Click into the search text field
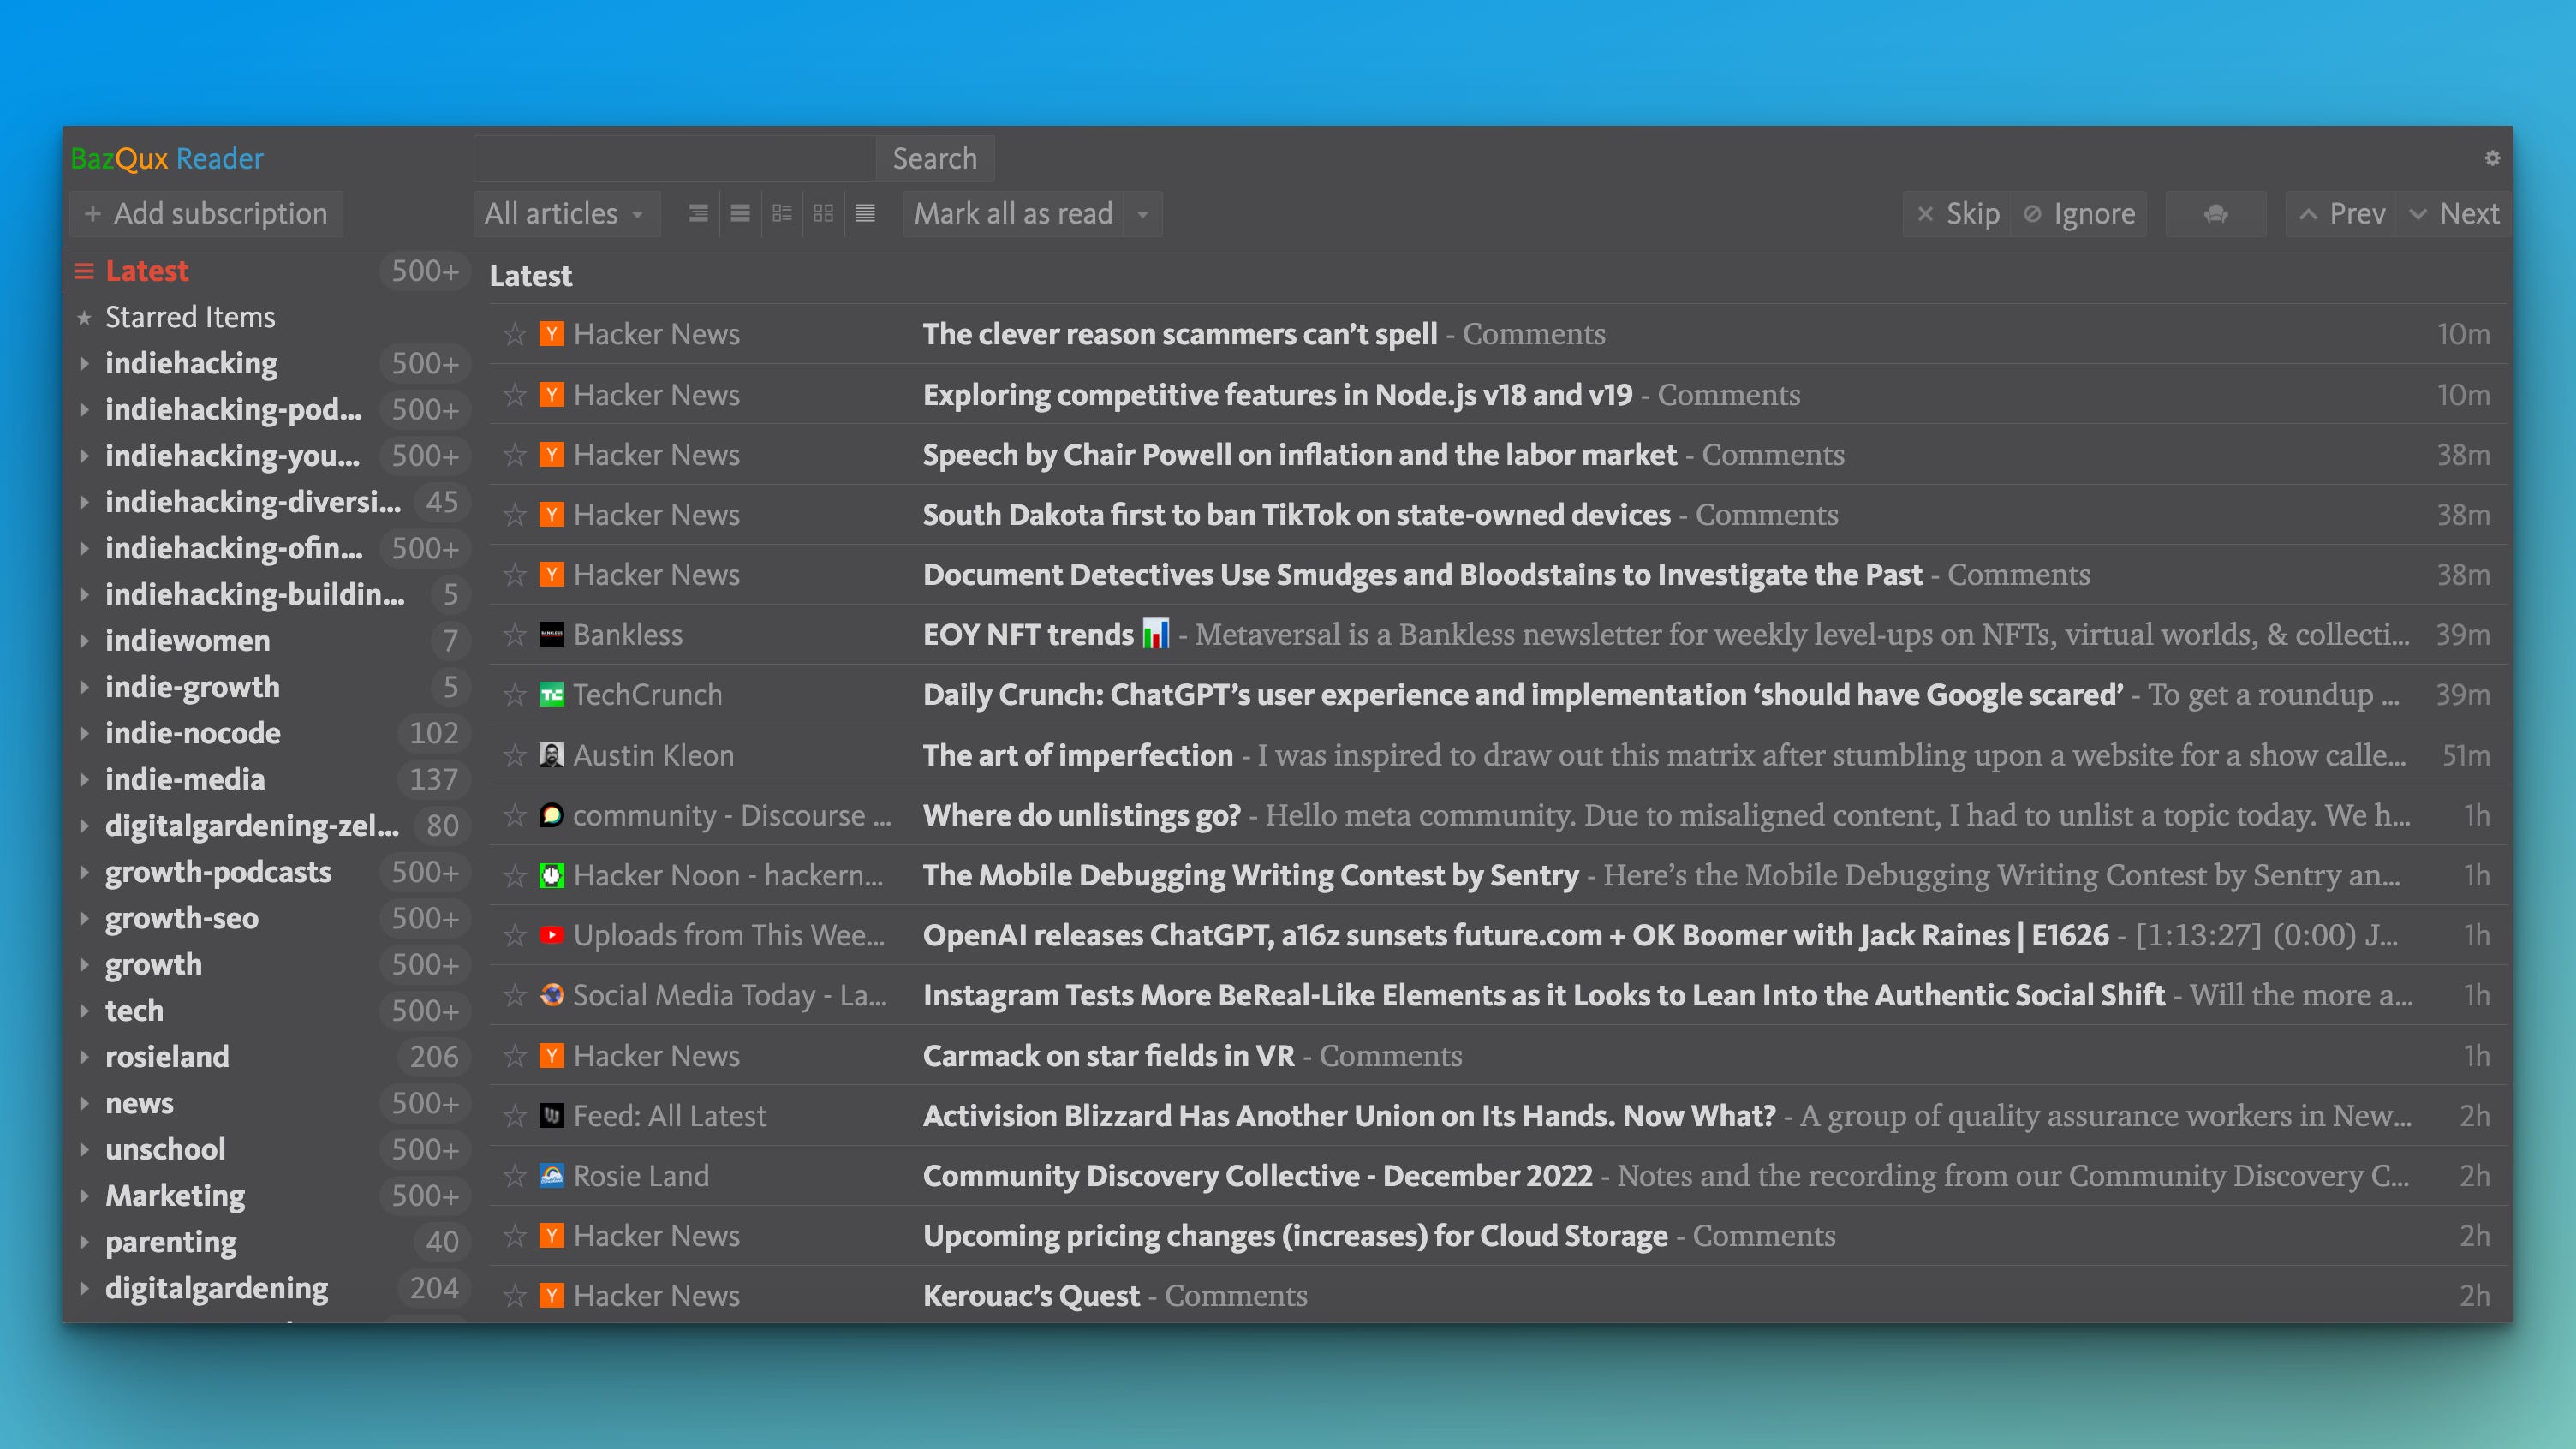Screen dimensions: 2576x1449 pyautogui.click(x=675, y=158)
